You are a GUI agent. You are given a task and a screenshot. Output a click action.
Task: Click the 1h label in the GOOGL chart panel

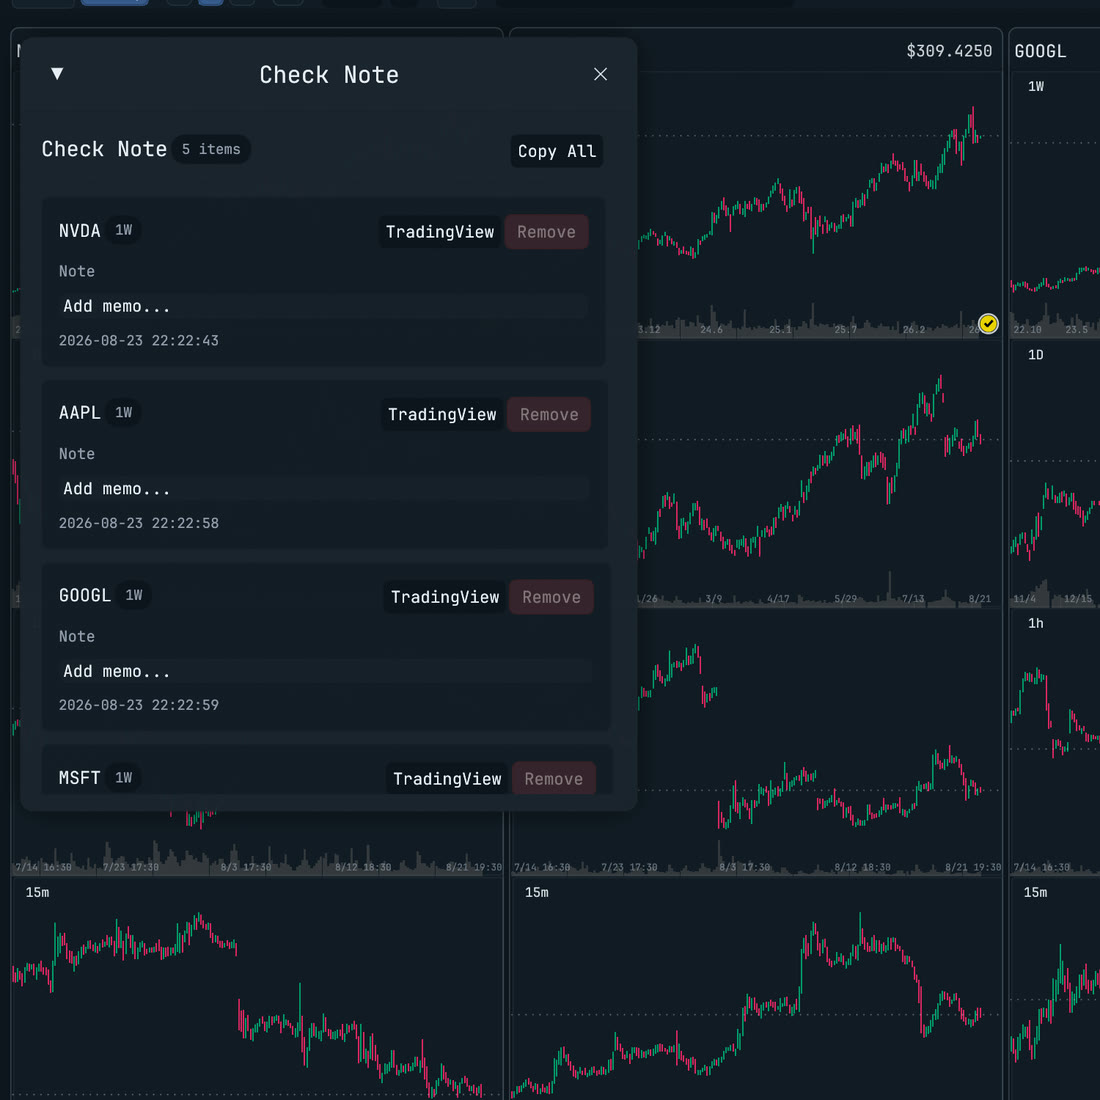click(x=1035, y=624)
